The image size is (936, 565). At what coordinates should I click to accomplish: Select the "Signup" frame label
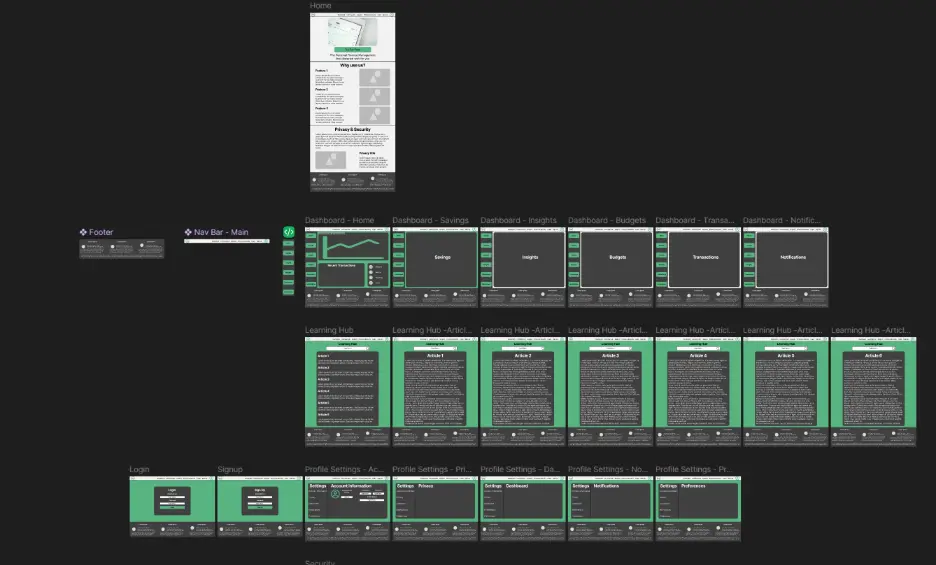(x=230, y=469)
